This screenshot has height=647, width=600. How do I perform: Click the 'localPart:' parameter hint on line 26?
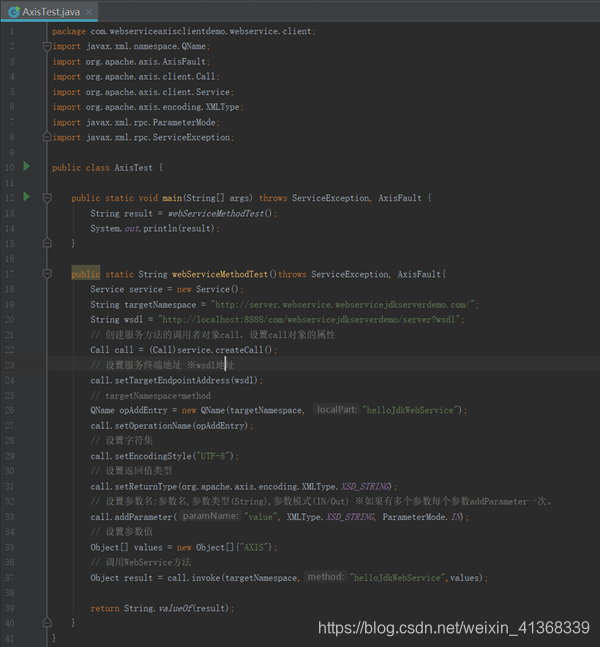pos(336,409)
